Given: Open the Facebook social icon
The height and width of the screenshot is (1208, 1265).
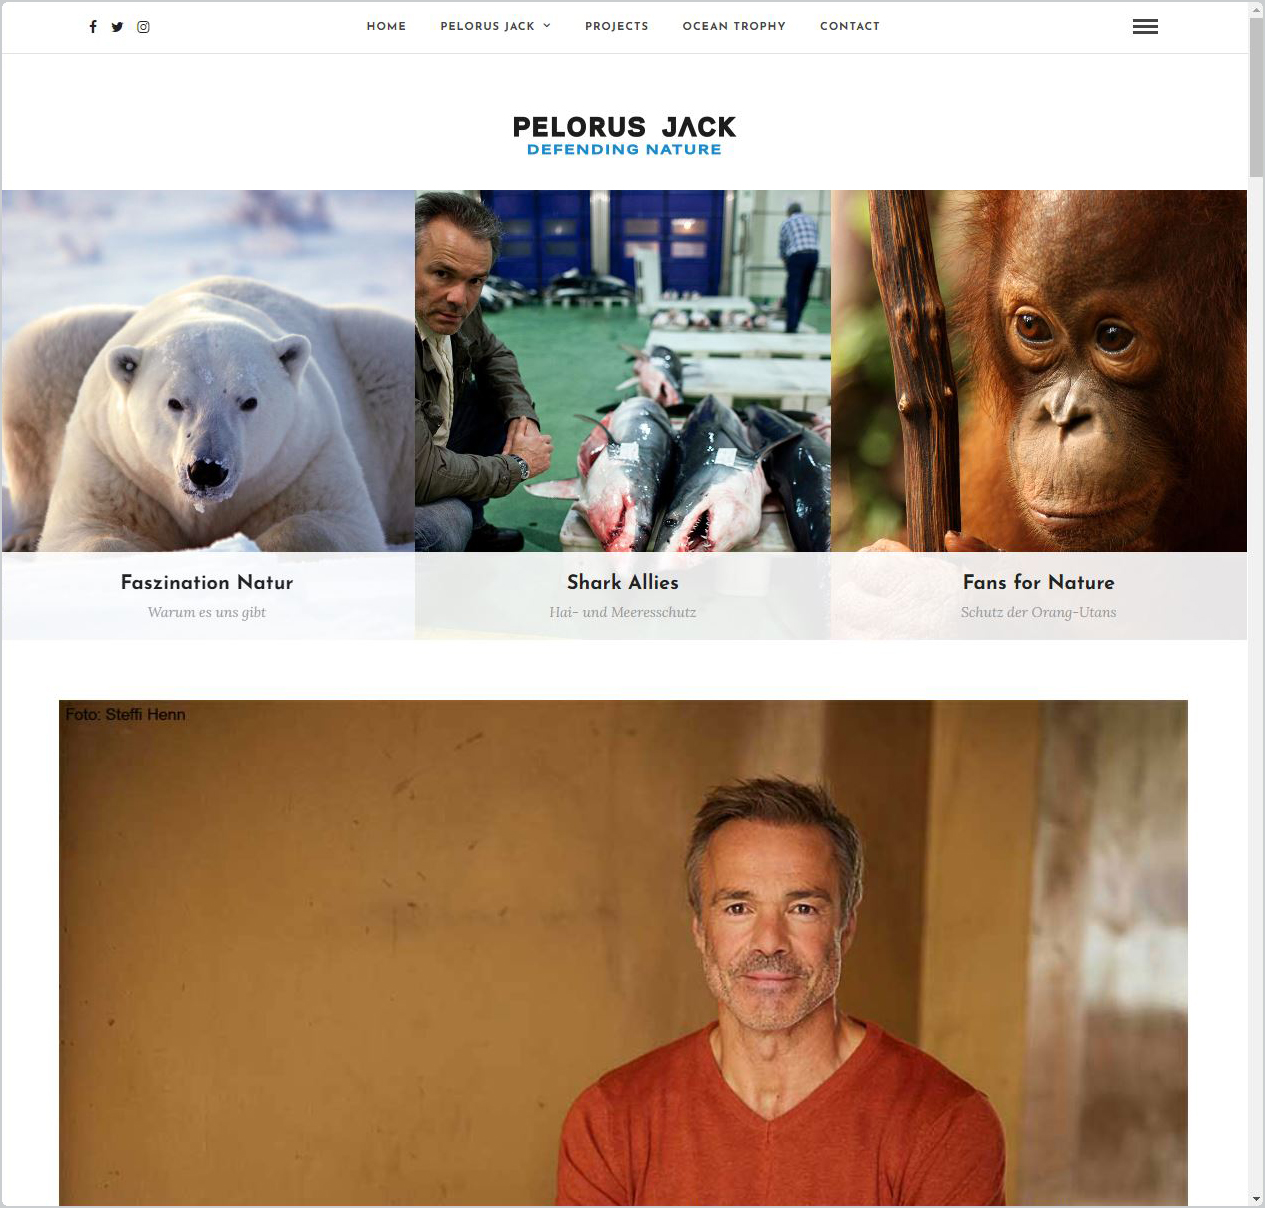Looking at the screenshot, I should coord(93,27).
